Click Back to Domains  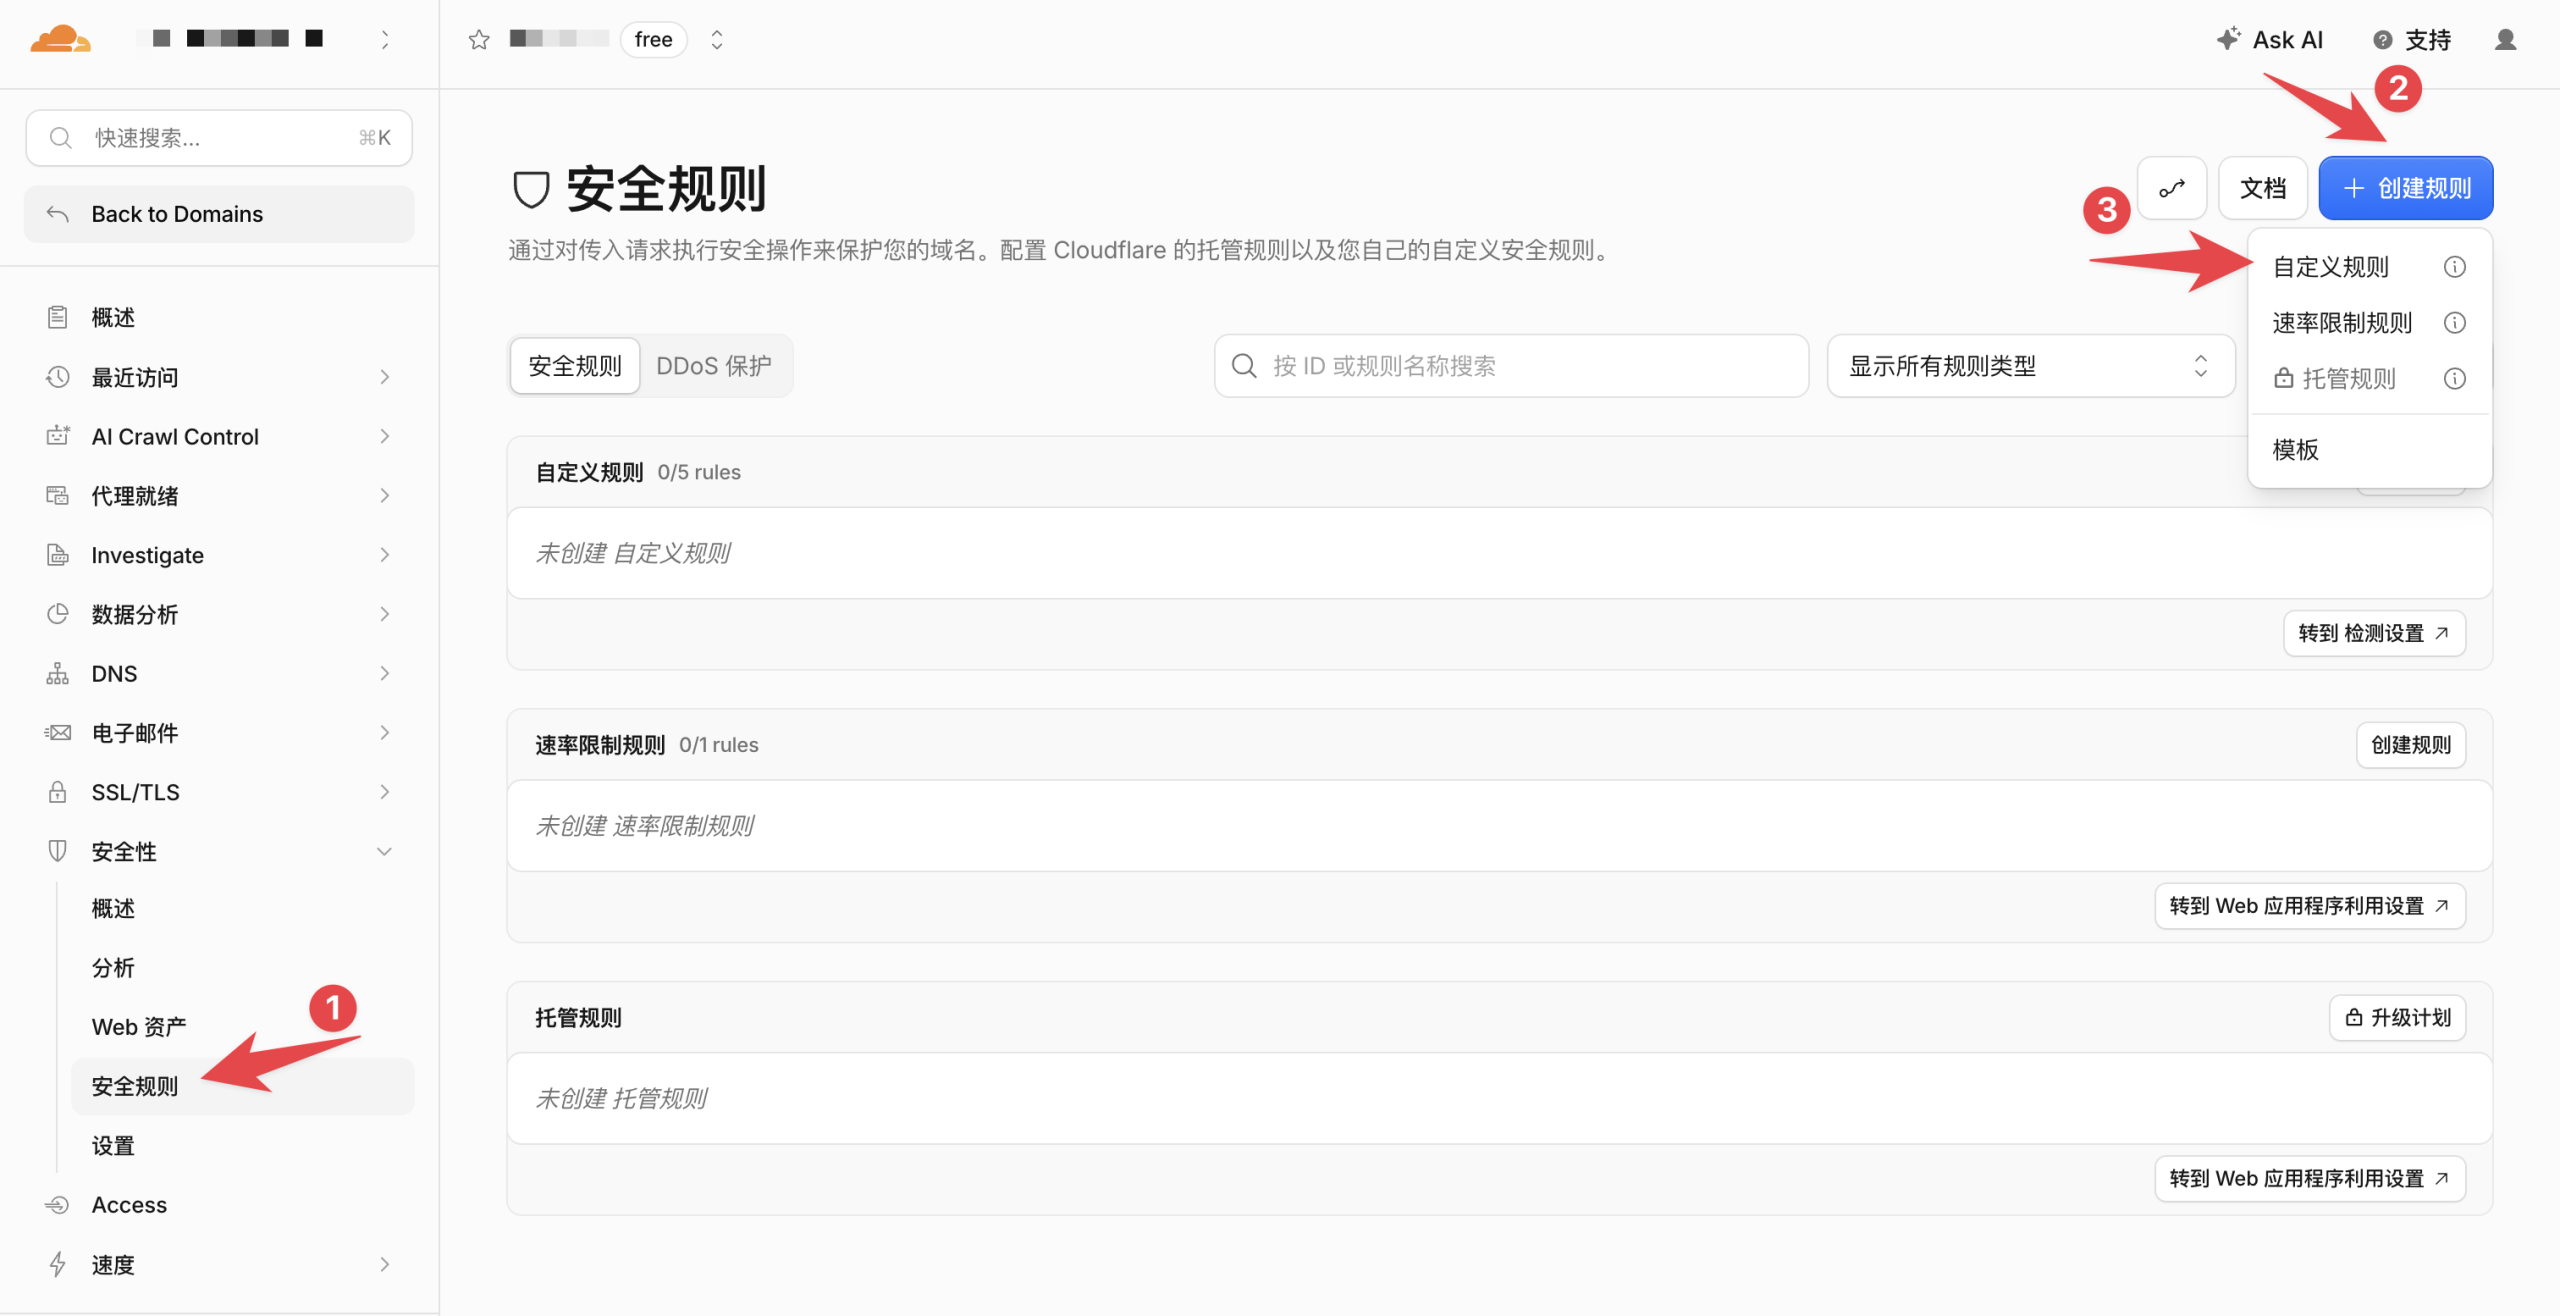pos(219,214)
